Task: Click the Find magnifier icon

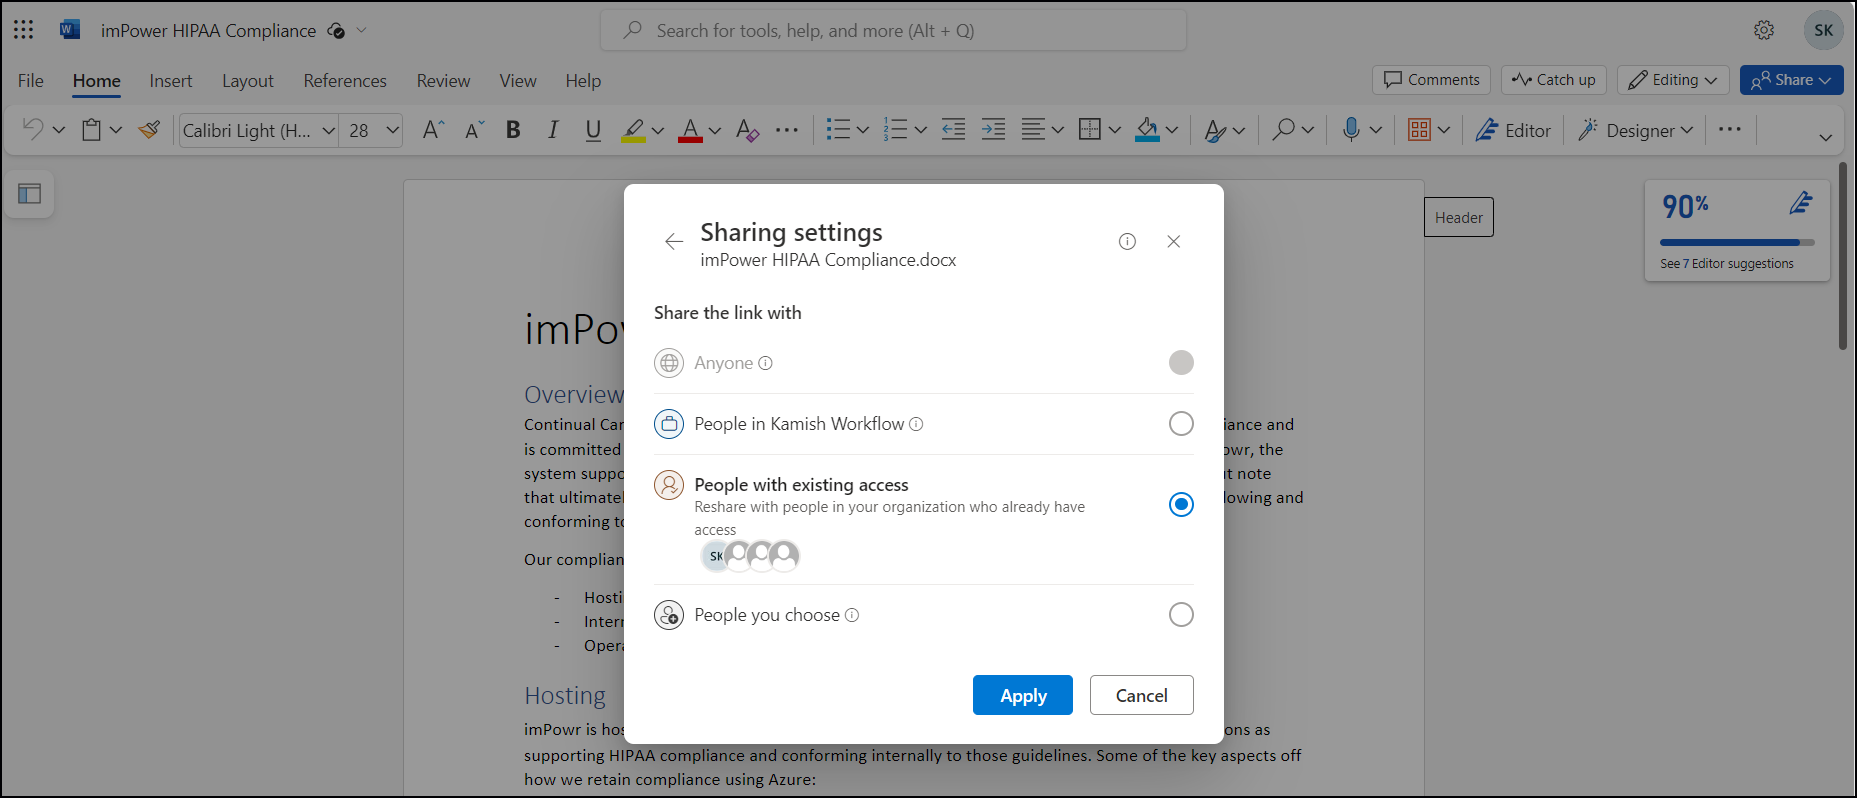Action: (x=1283, y=130)
